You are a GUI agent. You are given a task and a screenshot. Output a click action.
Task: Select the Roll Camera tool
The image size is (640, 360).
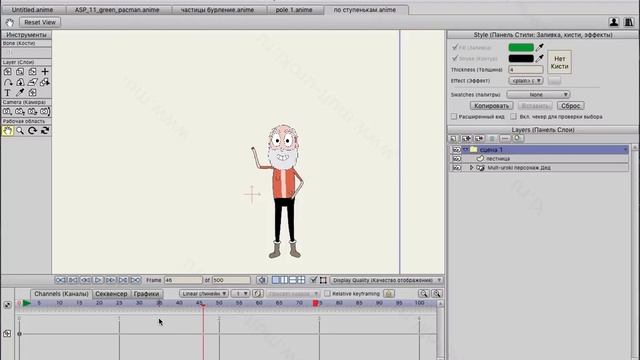[x=32, y=111]
